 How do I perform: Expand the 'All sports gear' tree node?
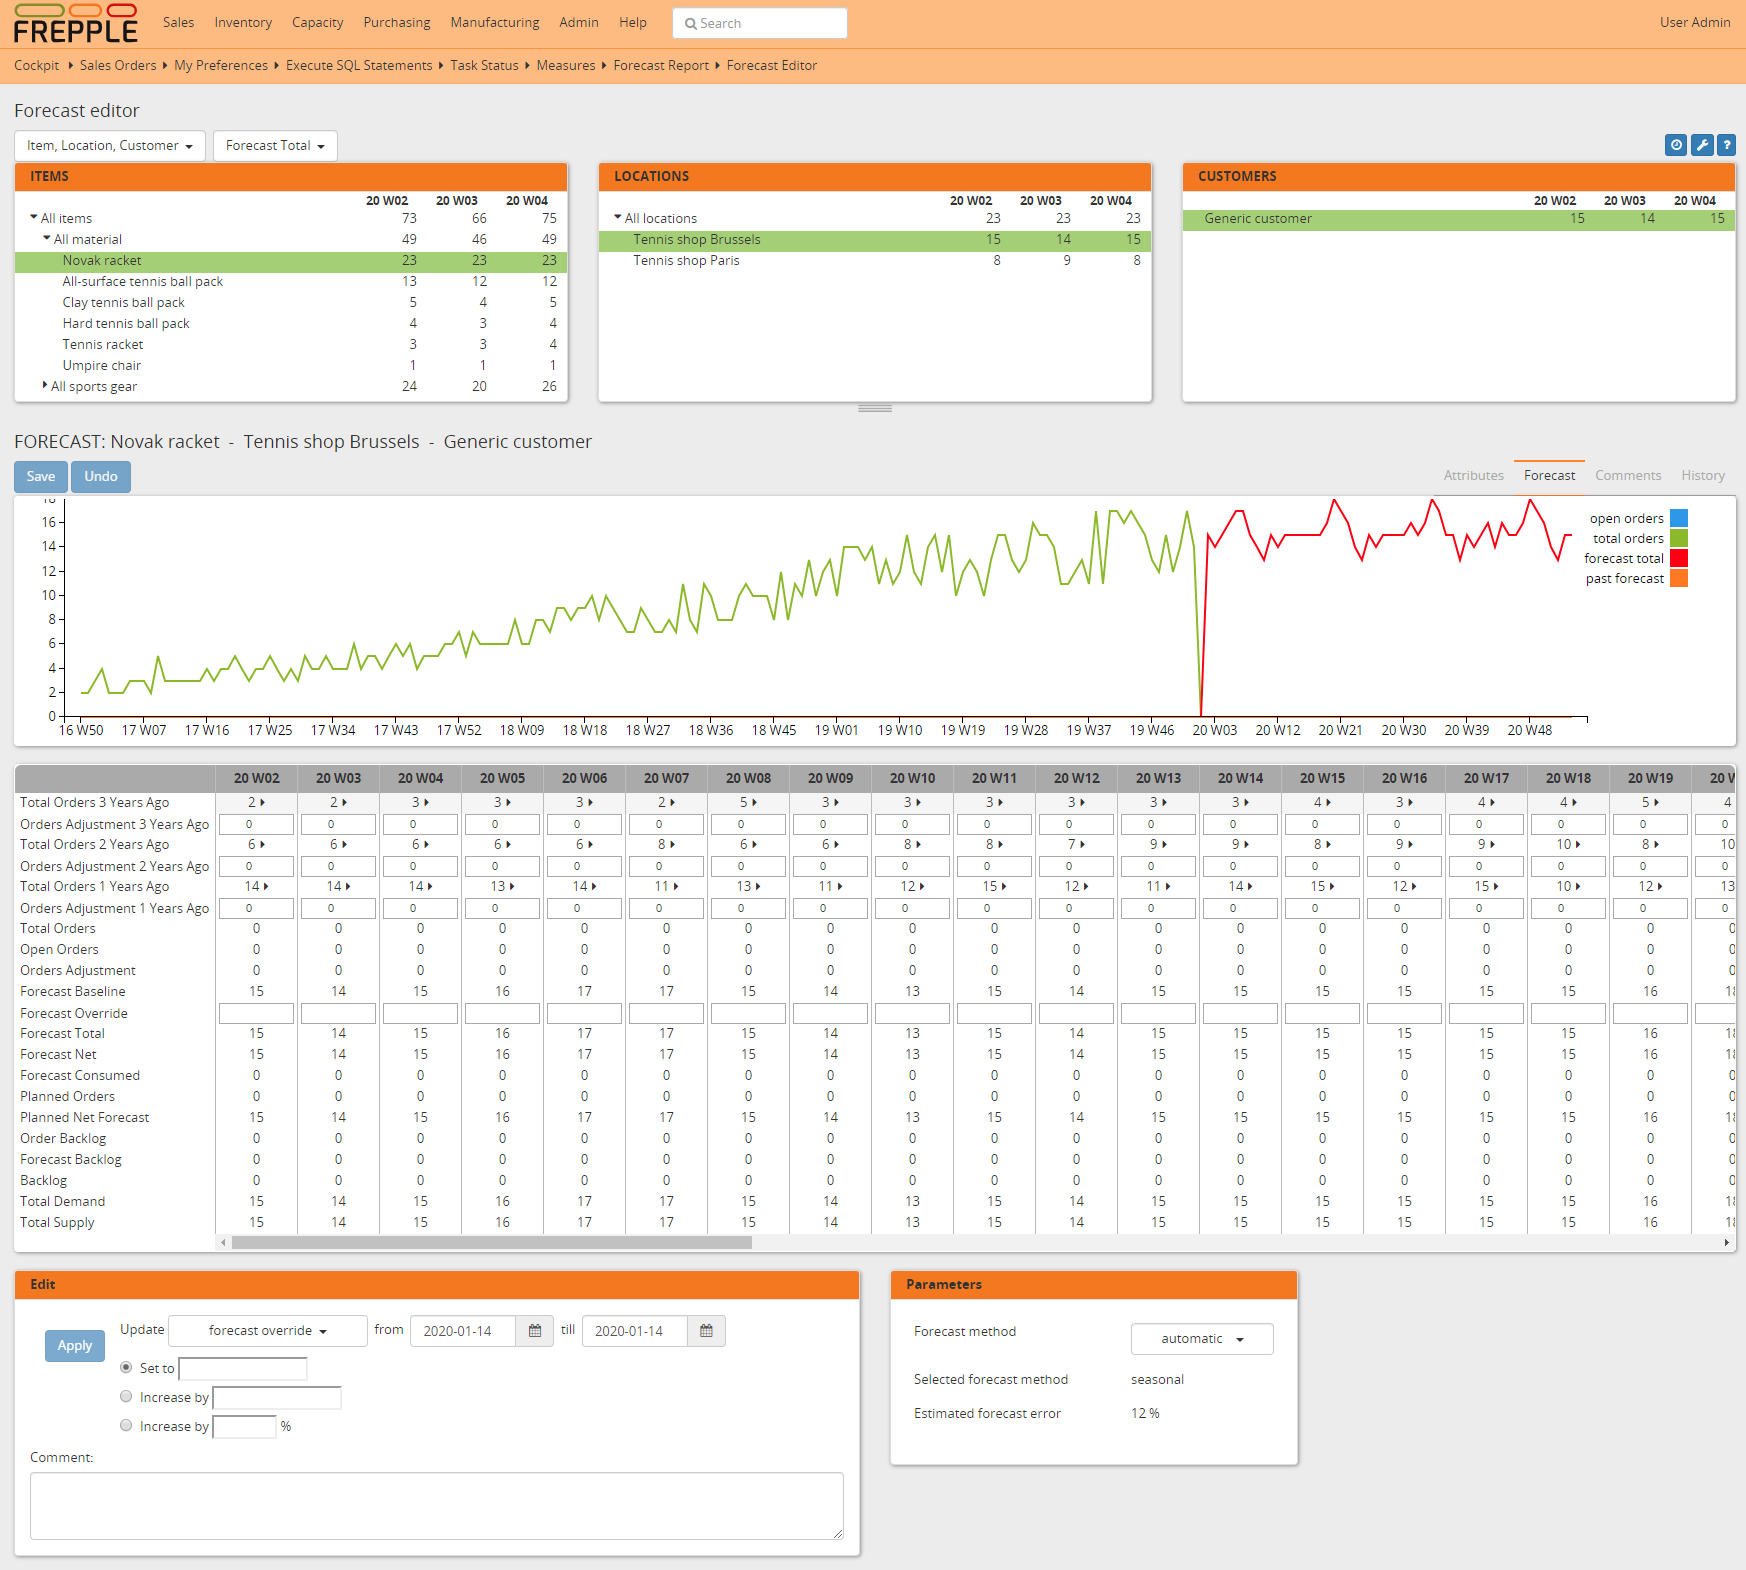click(45, 385)
